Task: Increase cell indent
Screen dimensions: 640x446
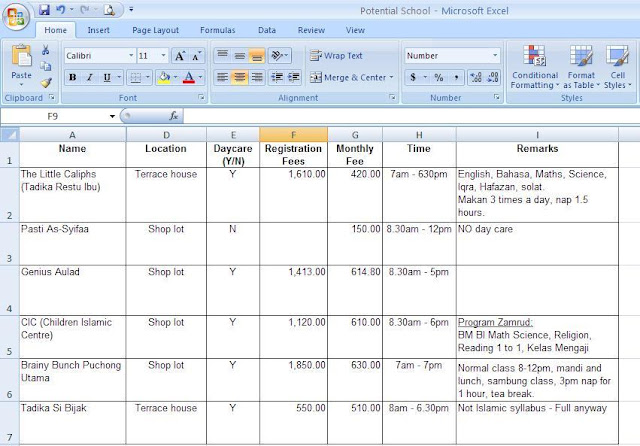Action: [x=293, y=77]
